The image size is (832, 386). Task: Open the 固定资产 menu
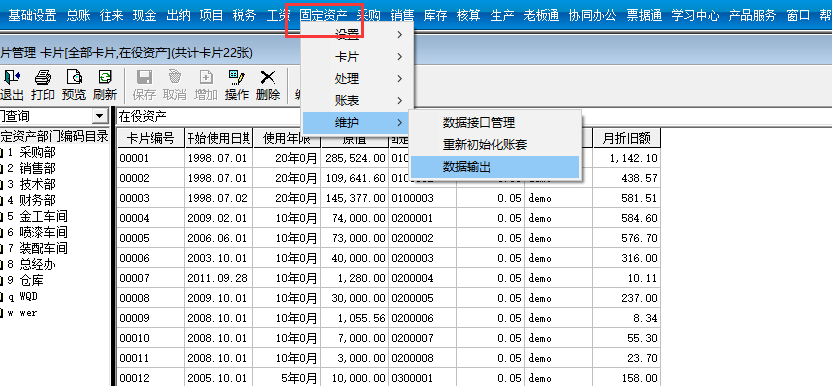(323, 15)
